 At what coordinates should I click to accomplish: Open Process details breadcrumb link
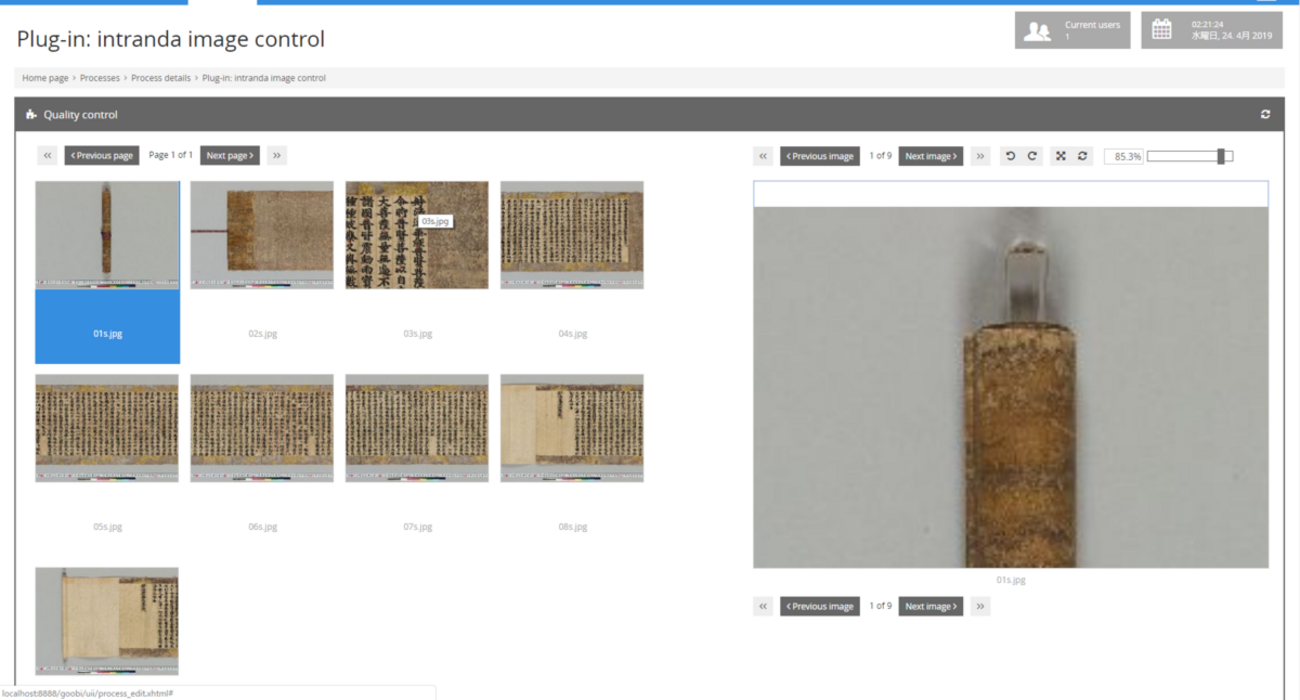160,78
